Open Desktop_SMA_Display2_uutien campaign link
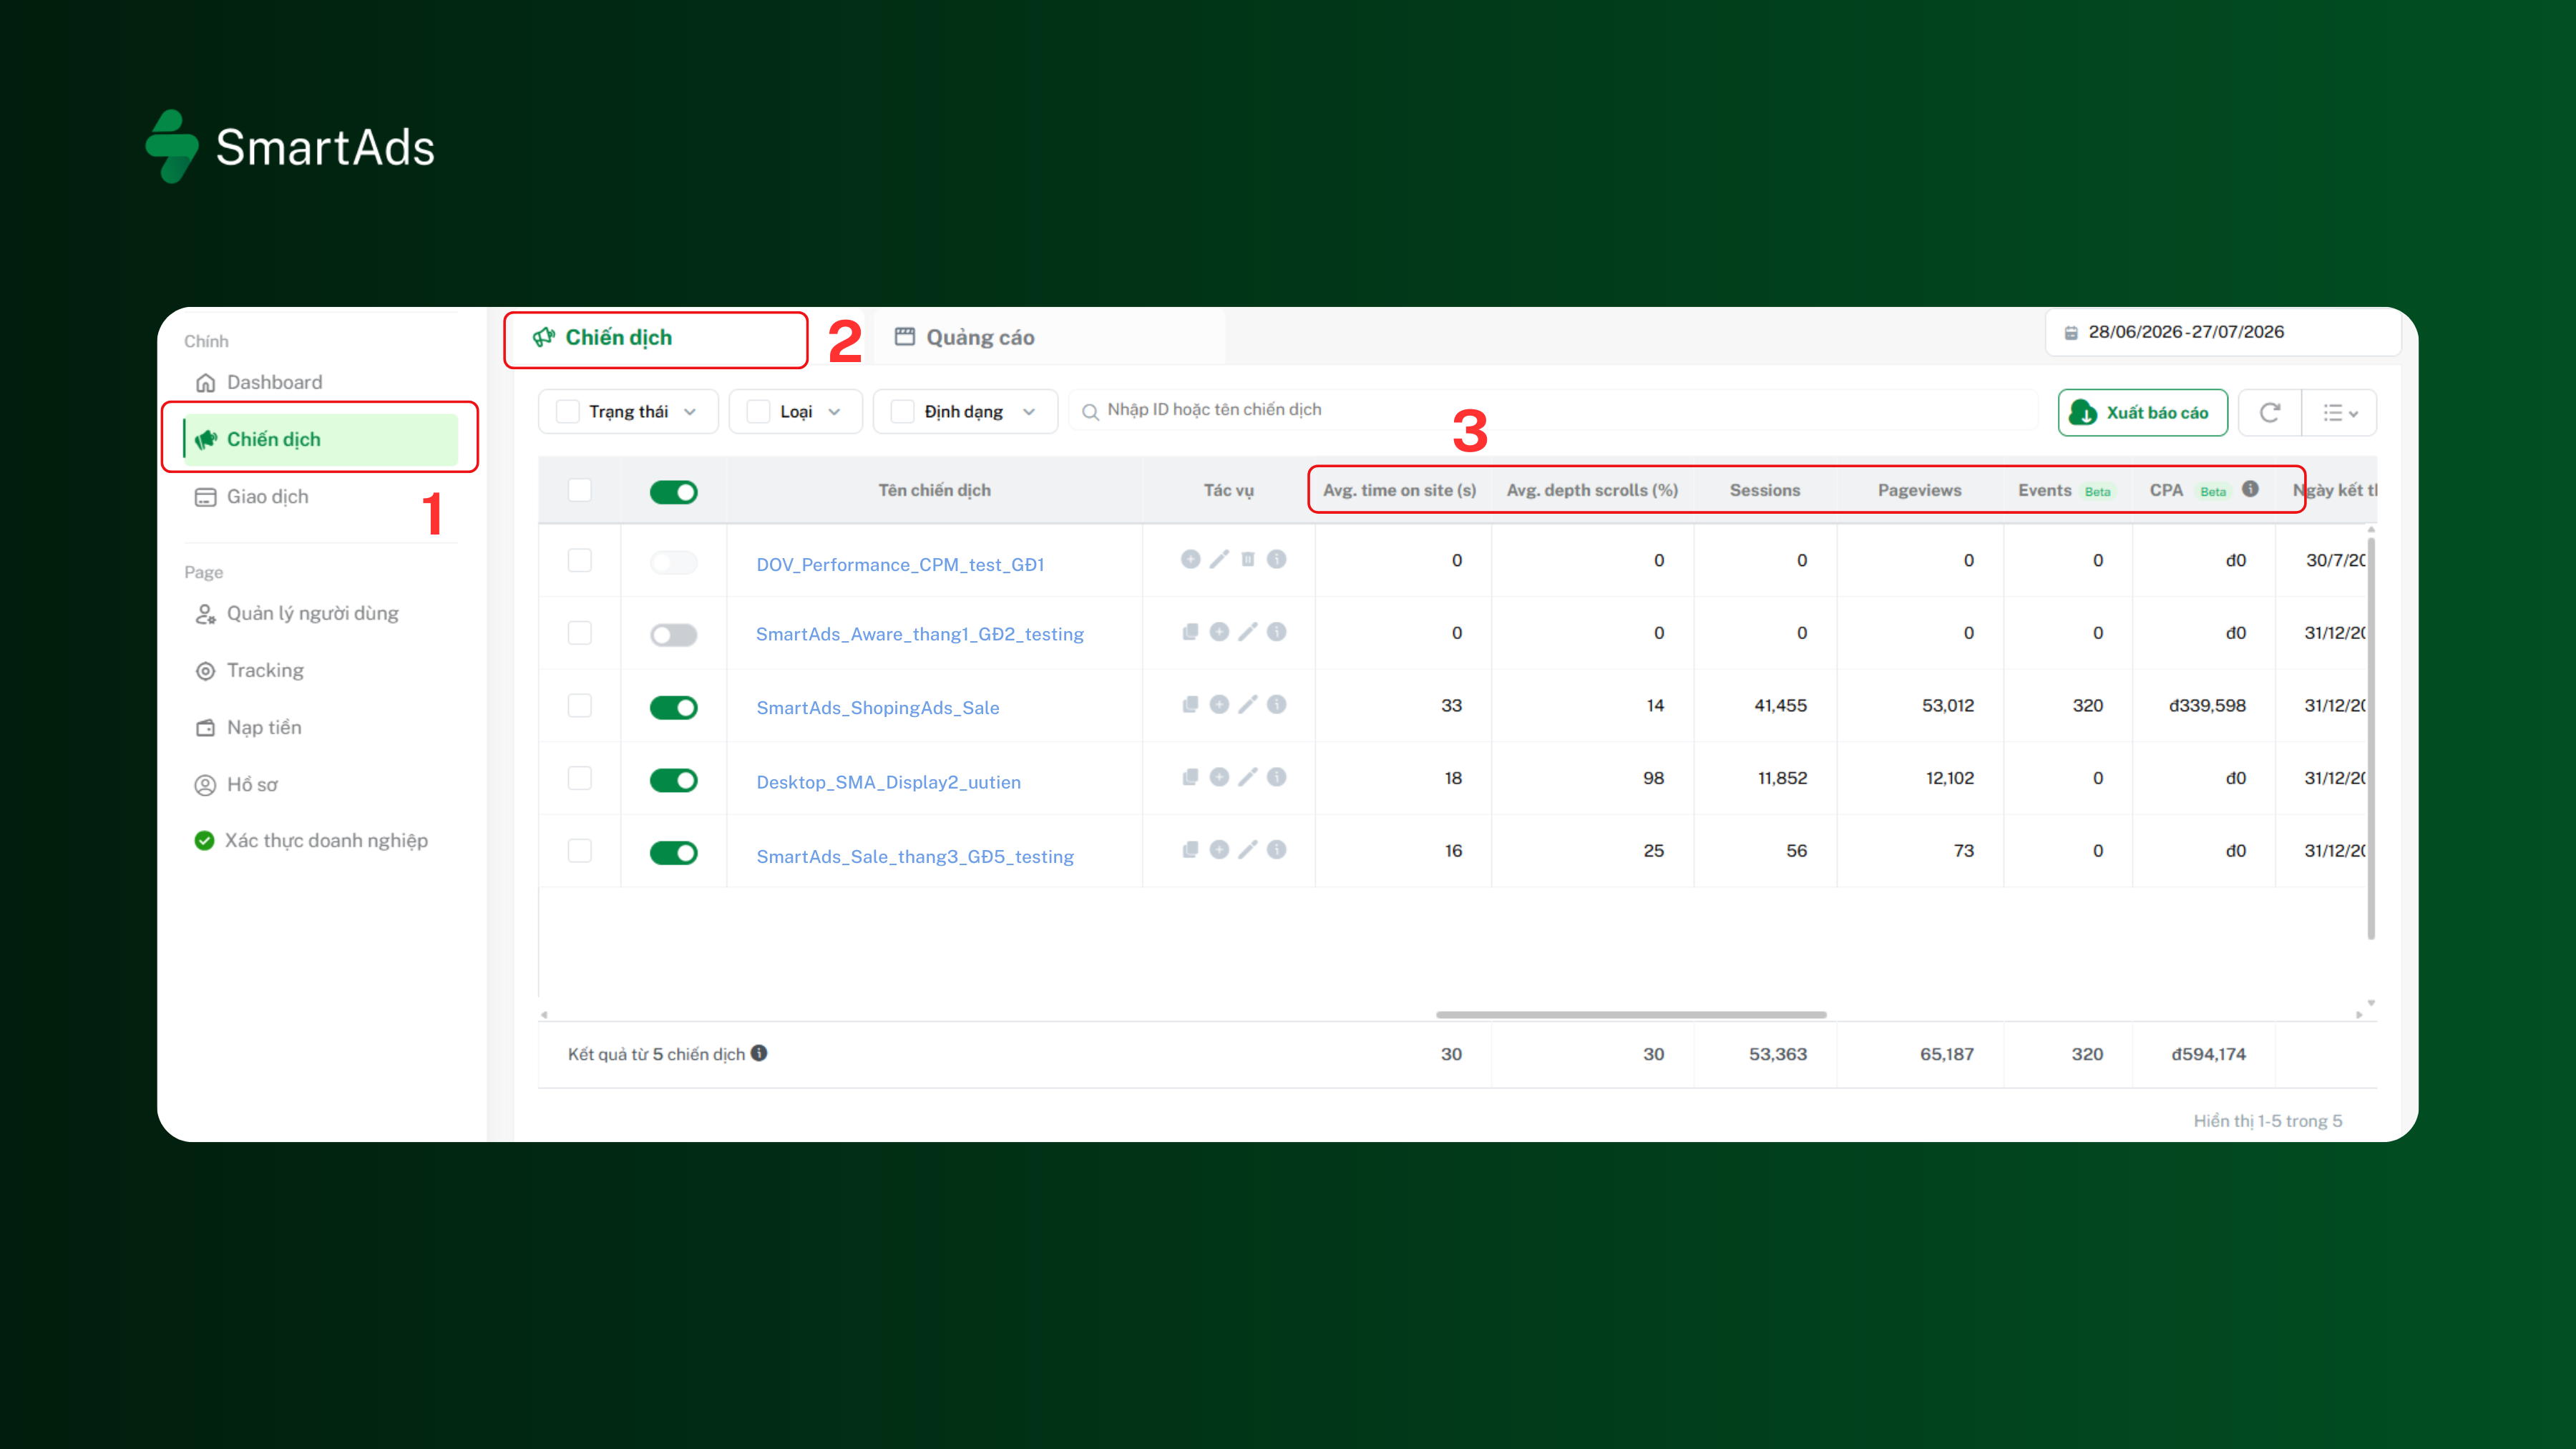The image size is (2576, 1449). pos(888,782)
